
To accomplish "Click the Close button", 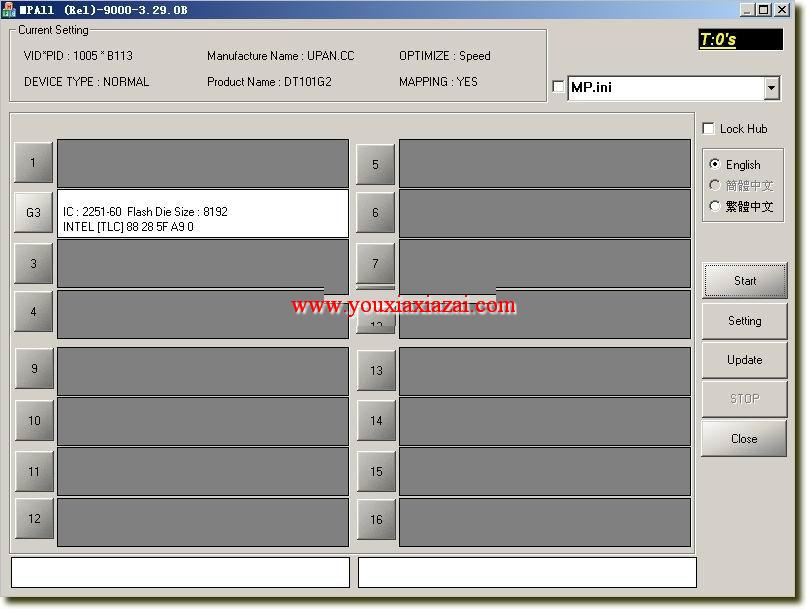I will tap(744, 439).
